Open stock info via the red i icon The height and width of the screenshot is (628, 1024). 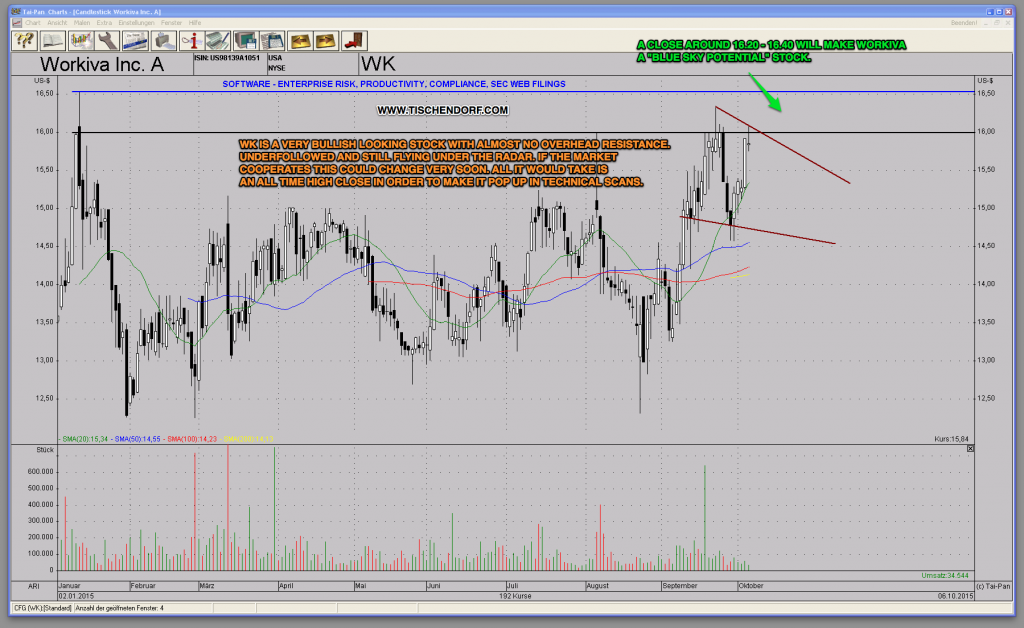(x=191, y=40)
